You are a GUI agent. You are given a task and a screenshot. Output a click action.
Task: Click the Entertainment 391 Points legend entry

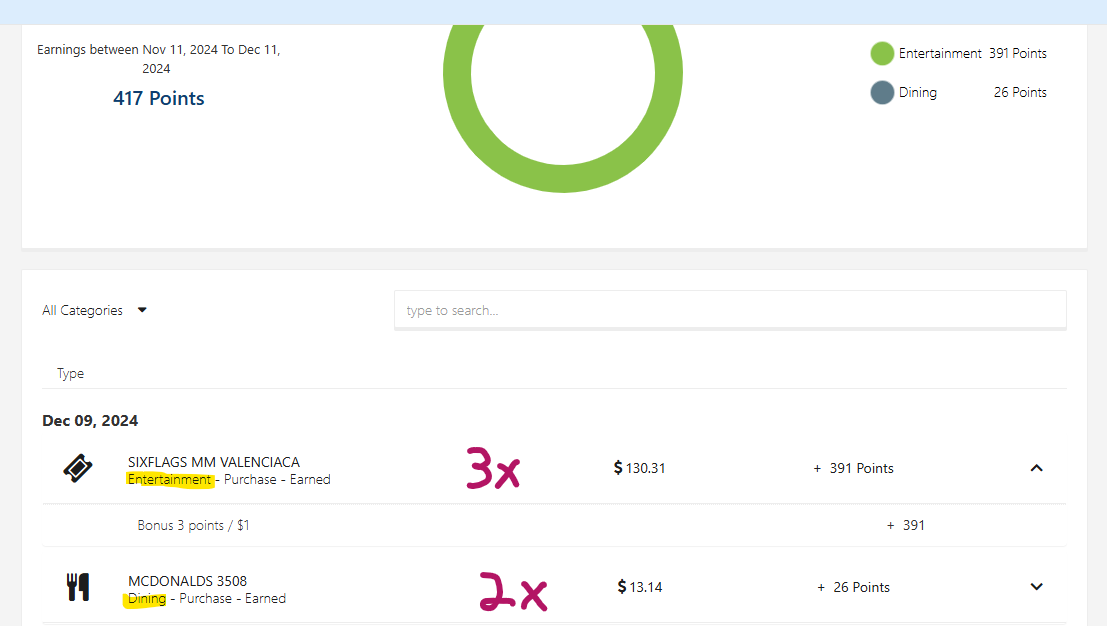point(958,53)
